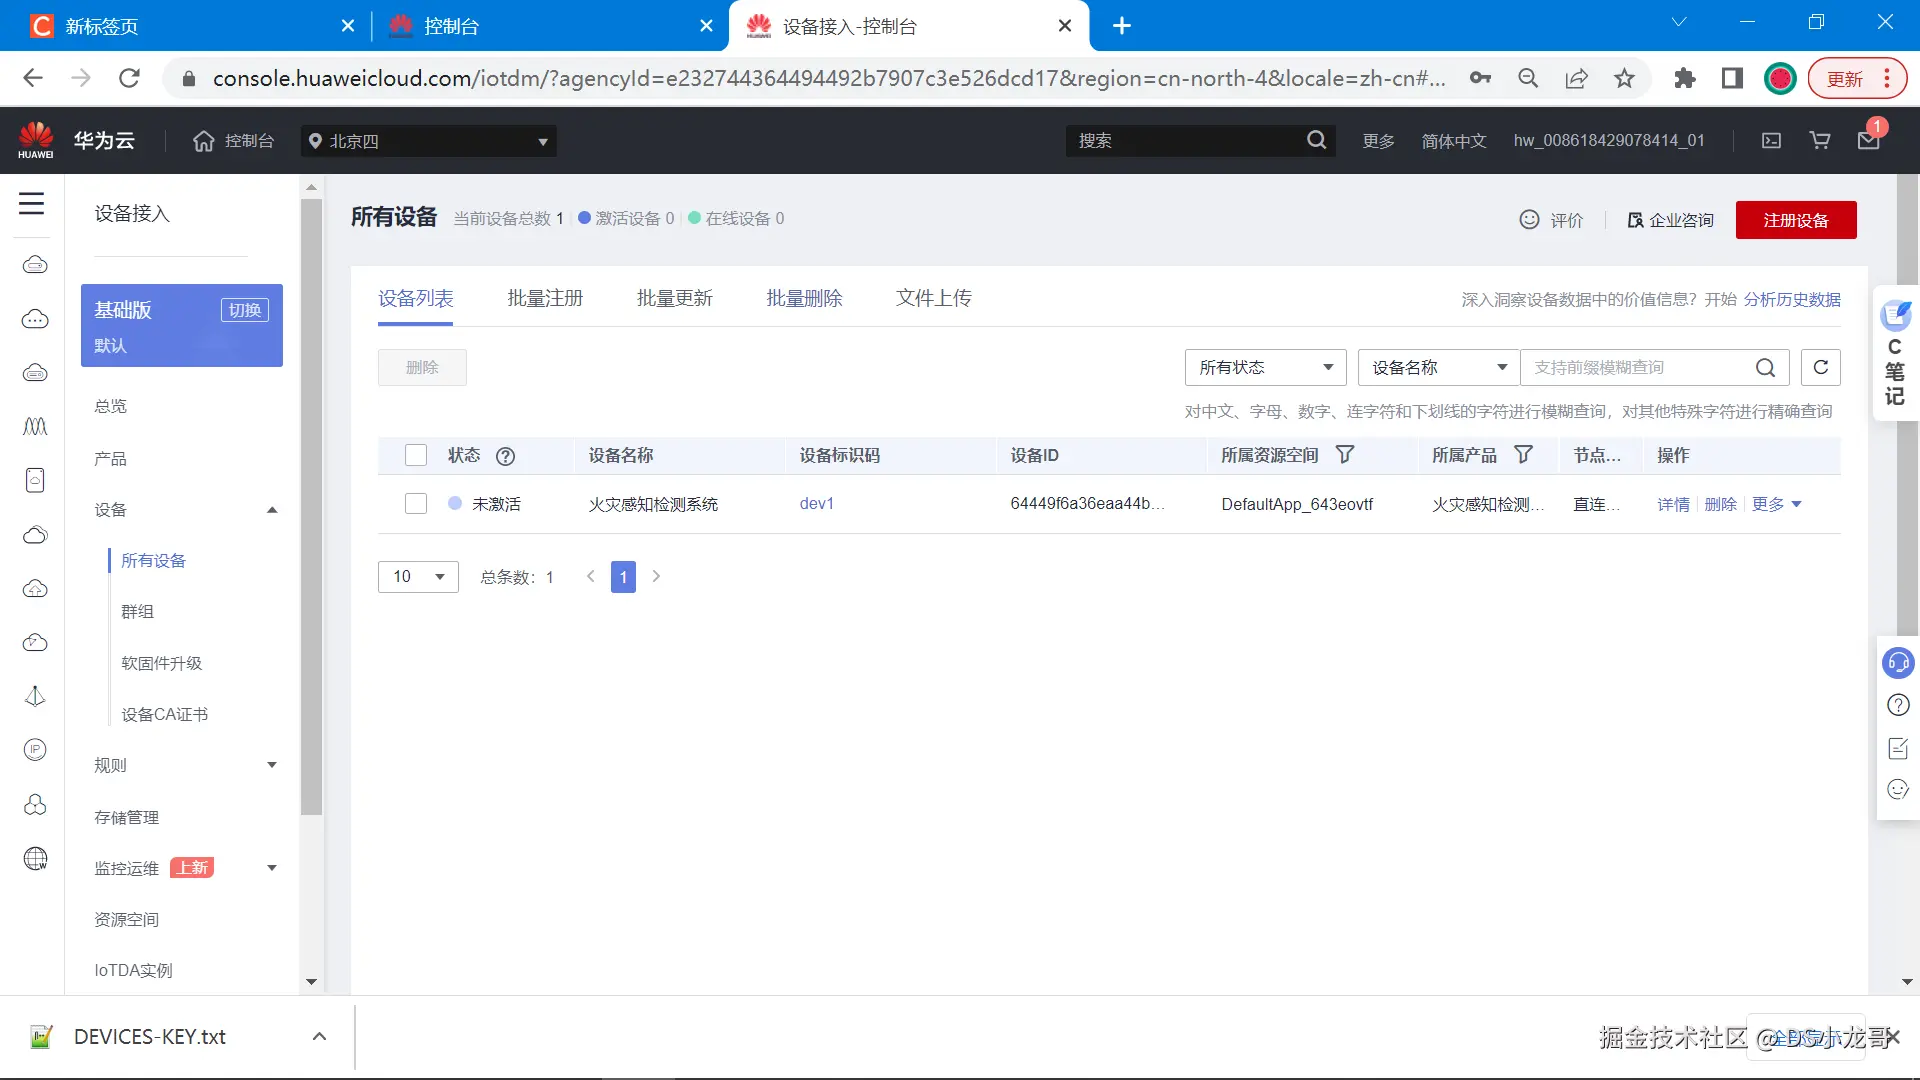The height and width of the screenshot is (1080, 1920).
Task: Open the dev1 device identifier link
Action: coord(816,503)
